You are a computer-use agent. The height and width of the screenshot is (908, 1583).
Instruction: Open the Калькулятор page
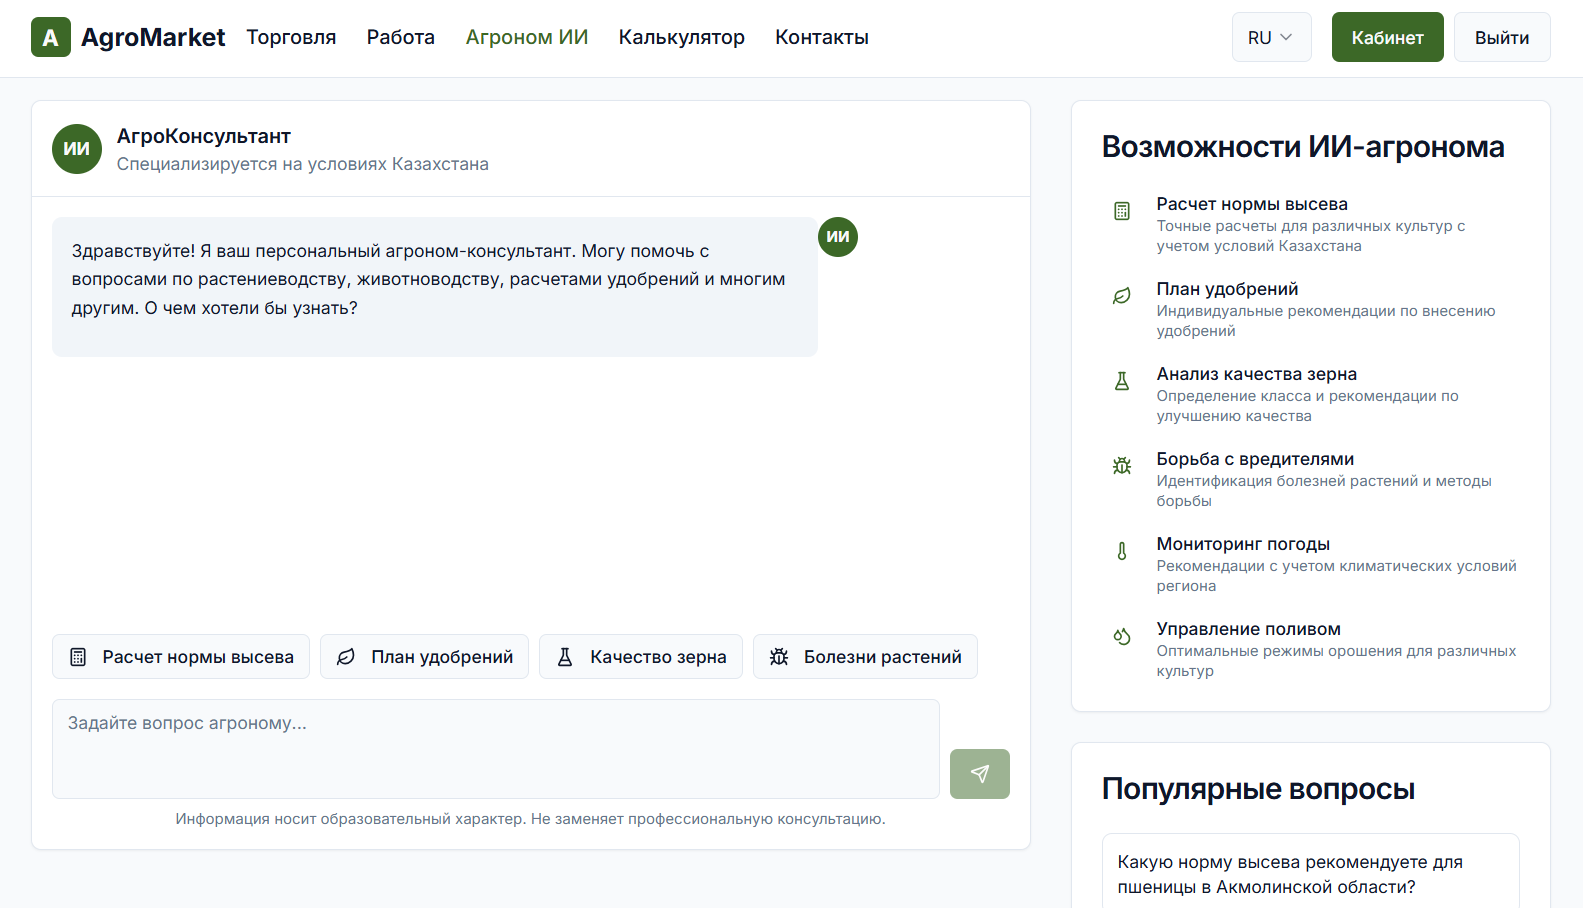pyautogui.click(x=682, y=37)
